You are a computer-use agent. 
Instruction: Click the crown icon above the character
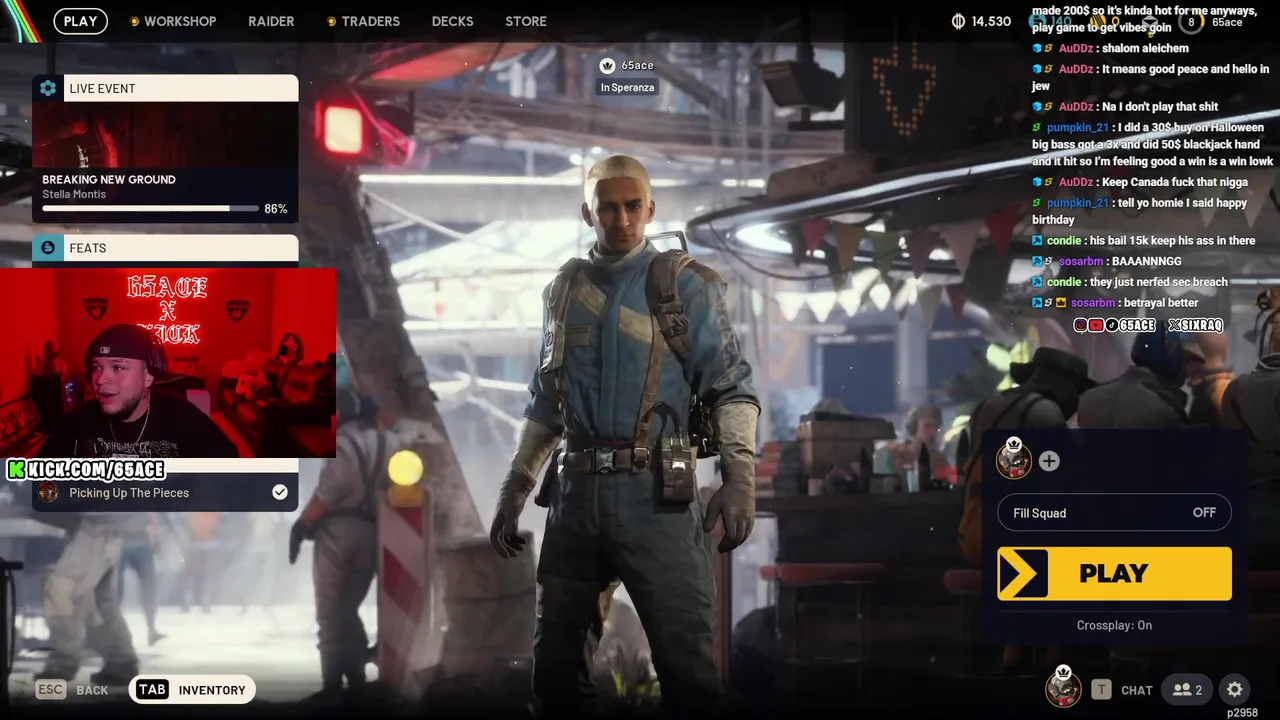click(607, 66)
